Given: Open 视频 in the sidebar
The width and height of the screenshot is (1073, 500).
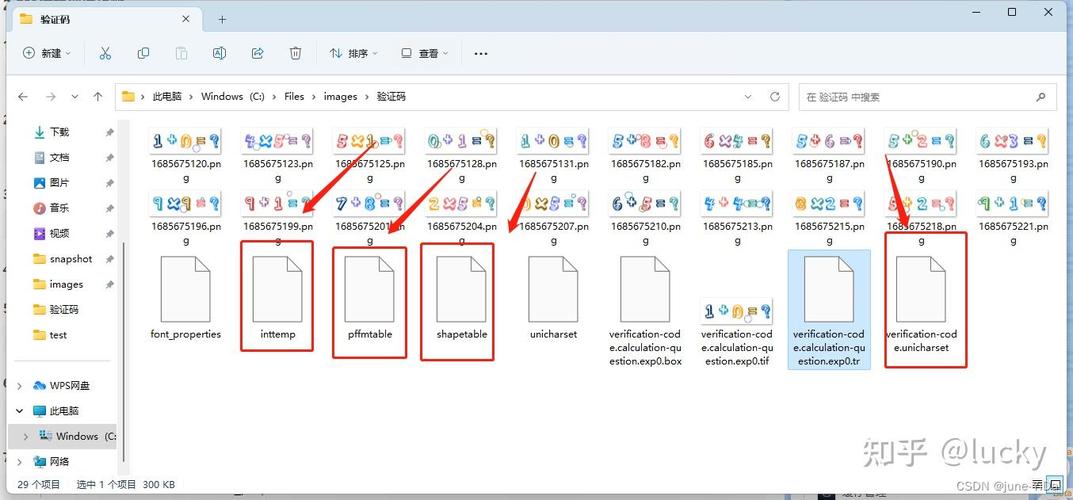Looking at the screenshot, I should coord(60,233).
